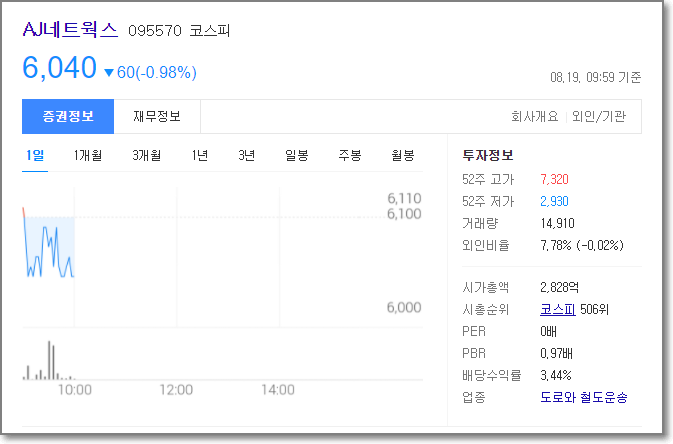Select the 1개월 chart period tab
This screenshot has height=444, width=673.
(88, 155)
